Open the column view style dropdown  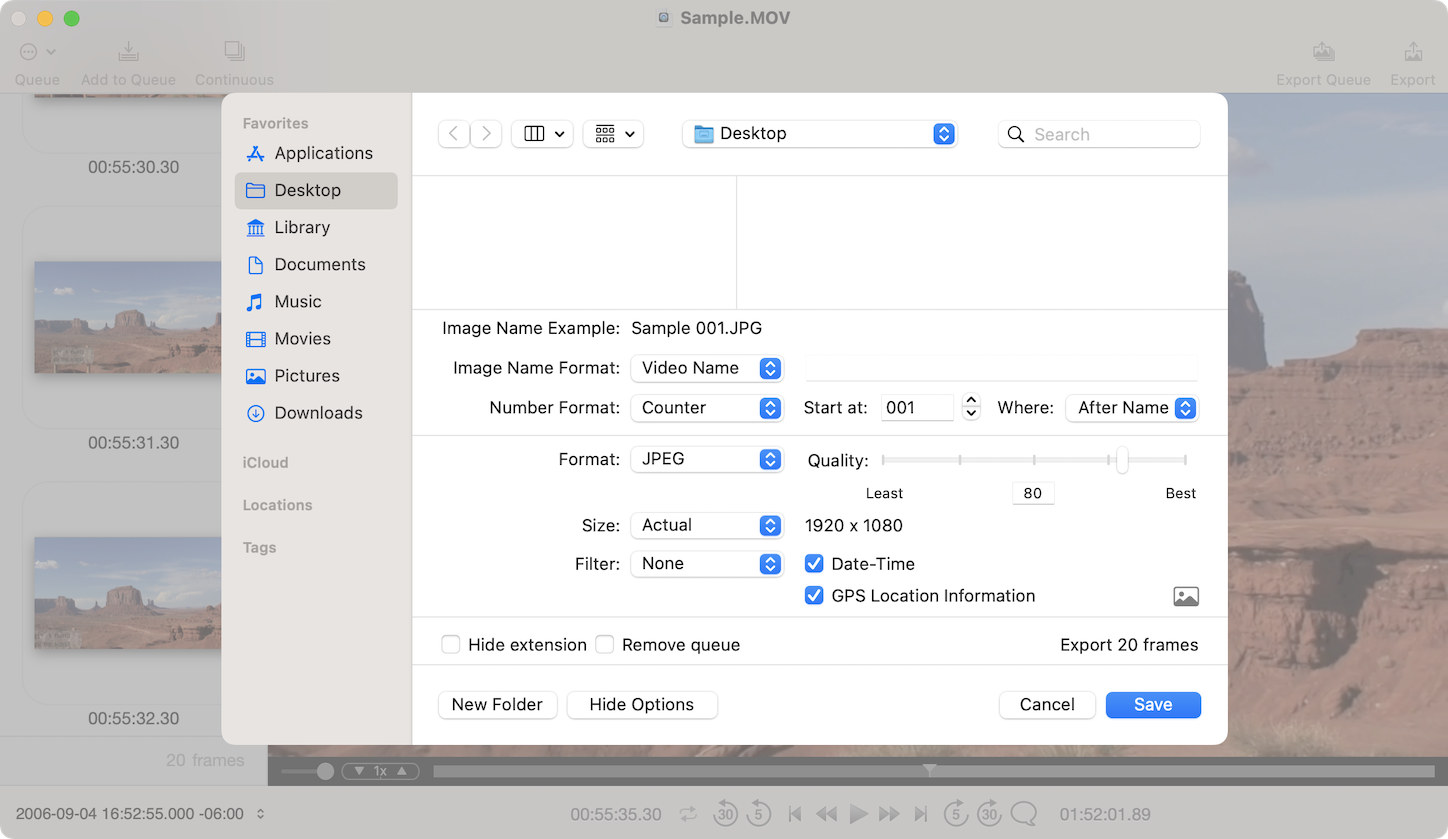pyautogui.click(x=542, y=134)
